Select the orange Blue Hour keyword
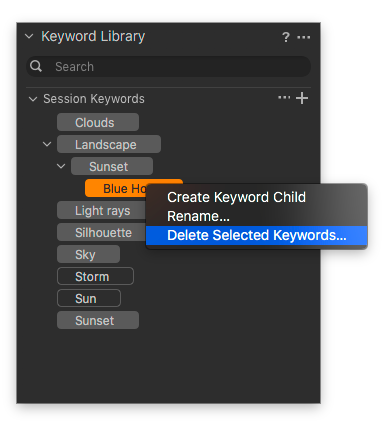 [x=115, y=188]
